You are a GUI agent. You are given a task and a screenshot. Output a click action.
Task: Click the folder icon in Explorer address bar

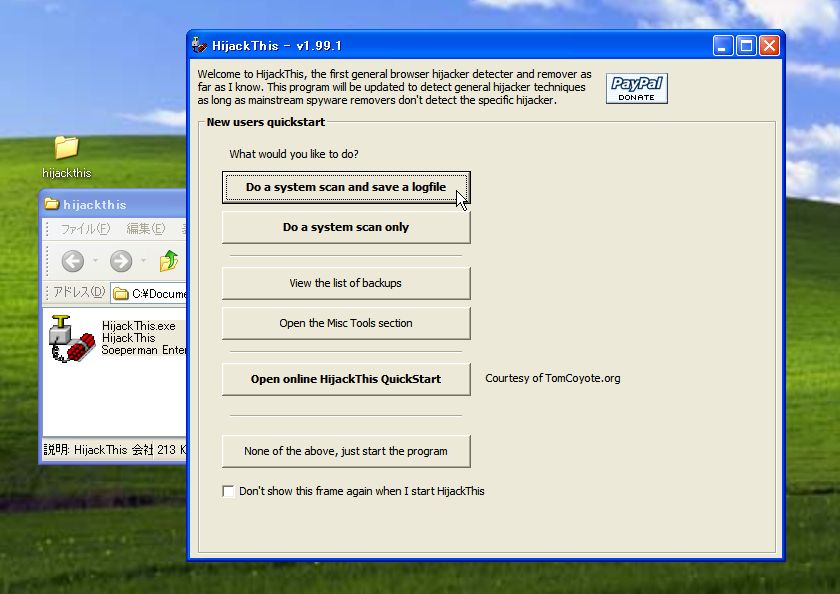[121, 294]
